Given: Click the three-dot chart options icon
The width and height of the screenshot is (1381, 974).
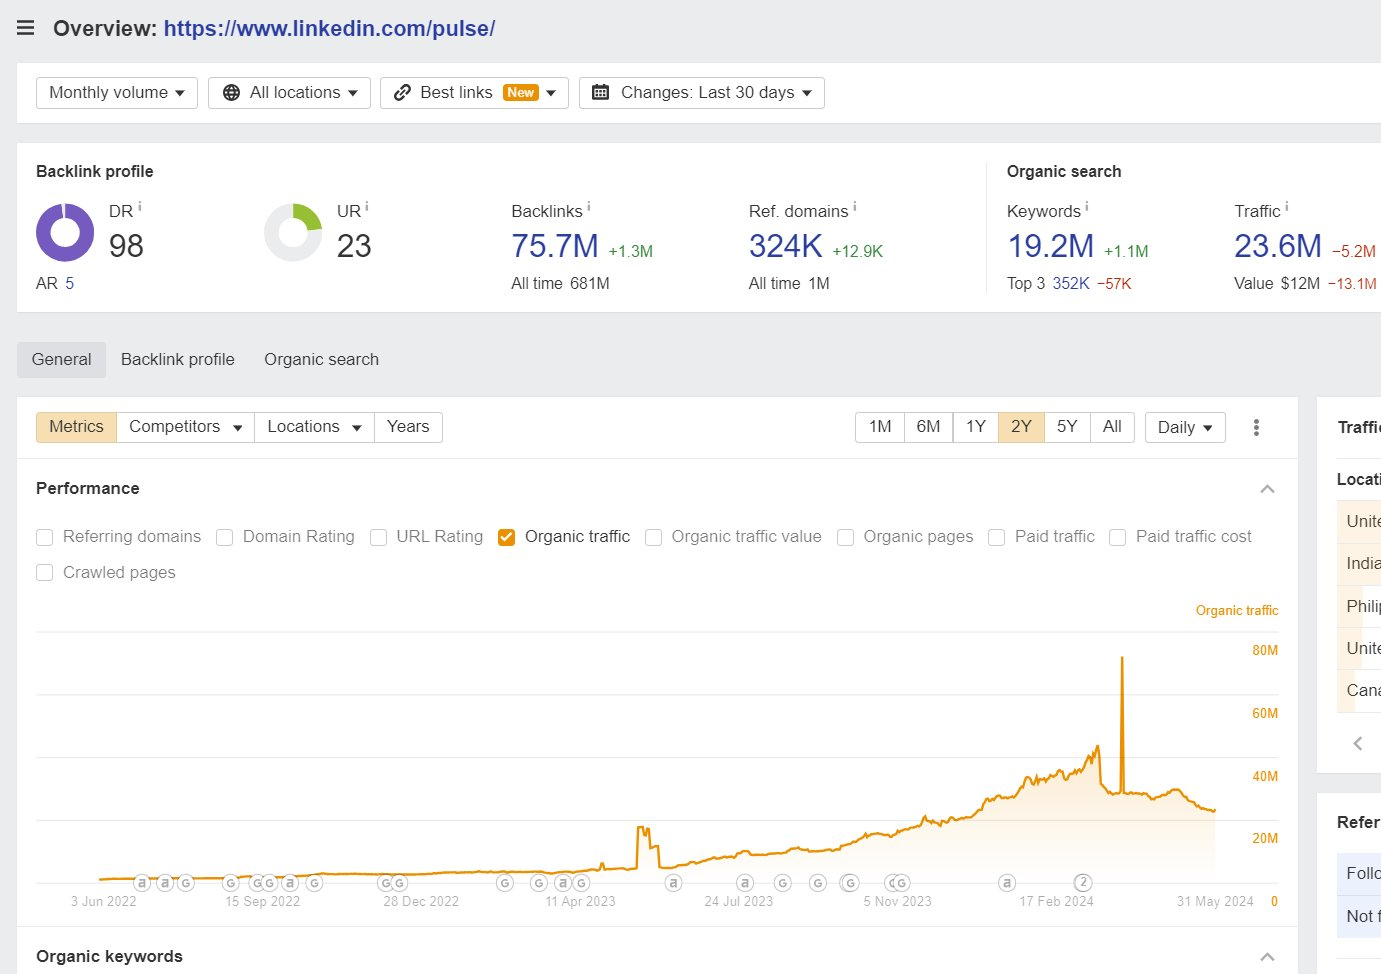Looking at the screenshot, I should coord(1256,427).
